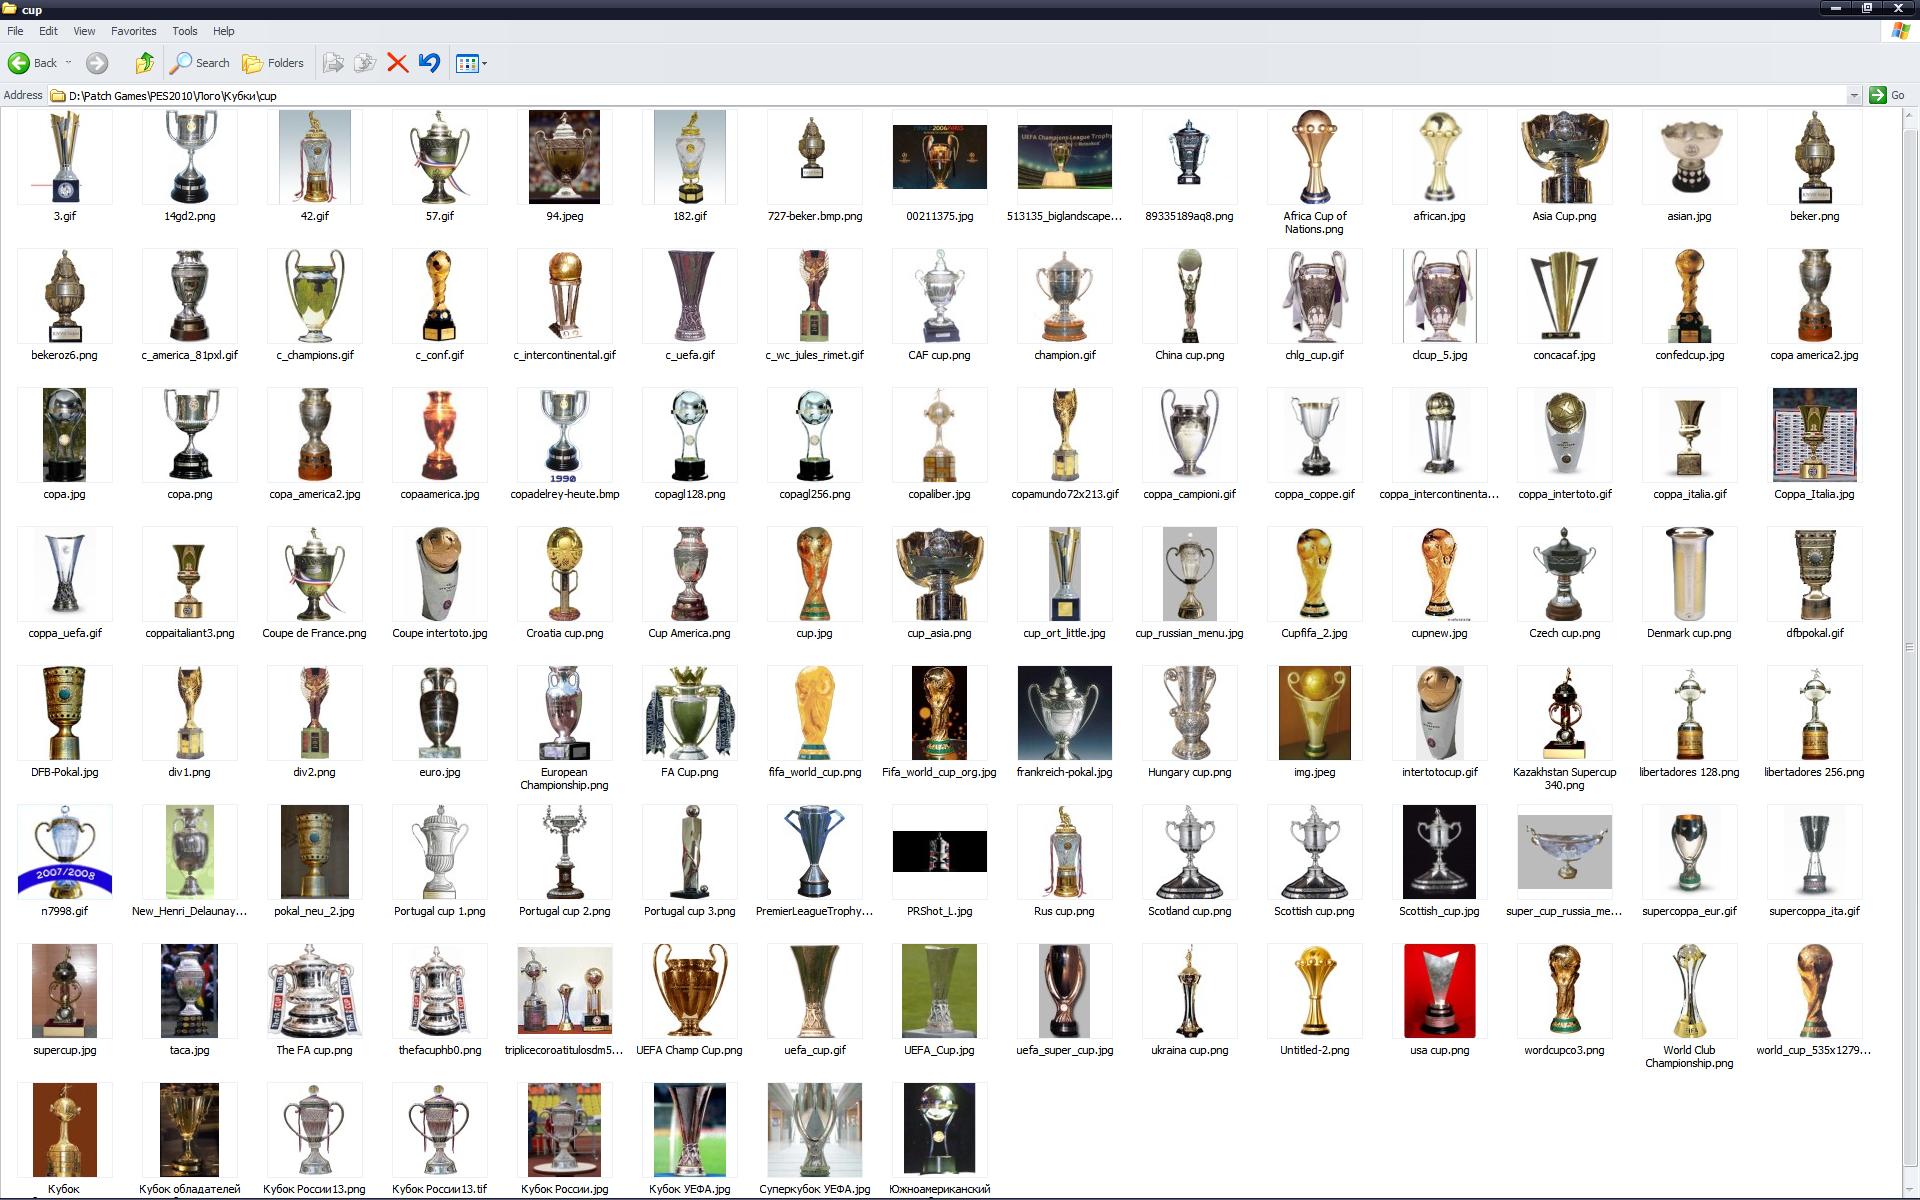Image resolution: width=1920 pixels, height=1200 pixels.
Task: Click the red Delete icon
Action: tap(397, 63)
